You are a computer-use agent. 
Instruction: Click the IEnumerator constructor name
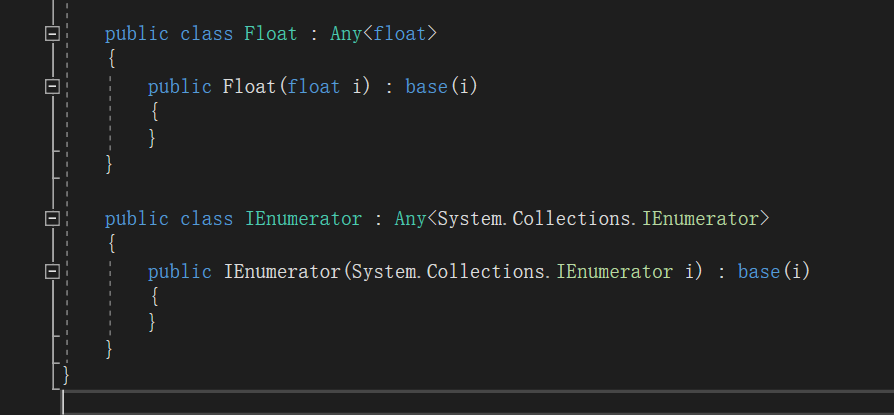282,271
